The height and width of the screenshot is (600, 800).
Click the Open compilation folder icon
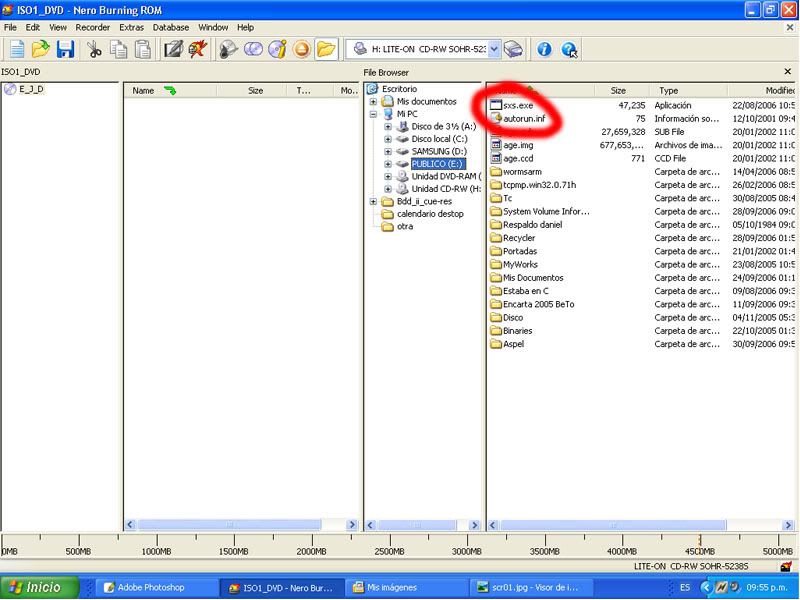click(x=41, y=49)
